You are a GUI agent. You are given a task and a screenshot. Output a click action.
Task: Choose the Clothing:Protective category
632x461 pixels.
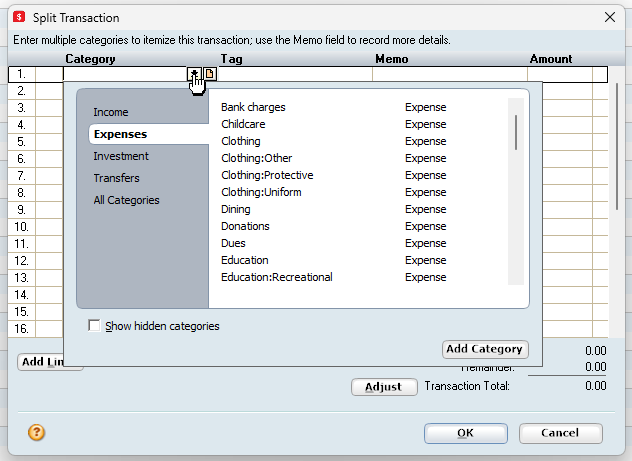[267, 175]
